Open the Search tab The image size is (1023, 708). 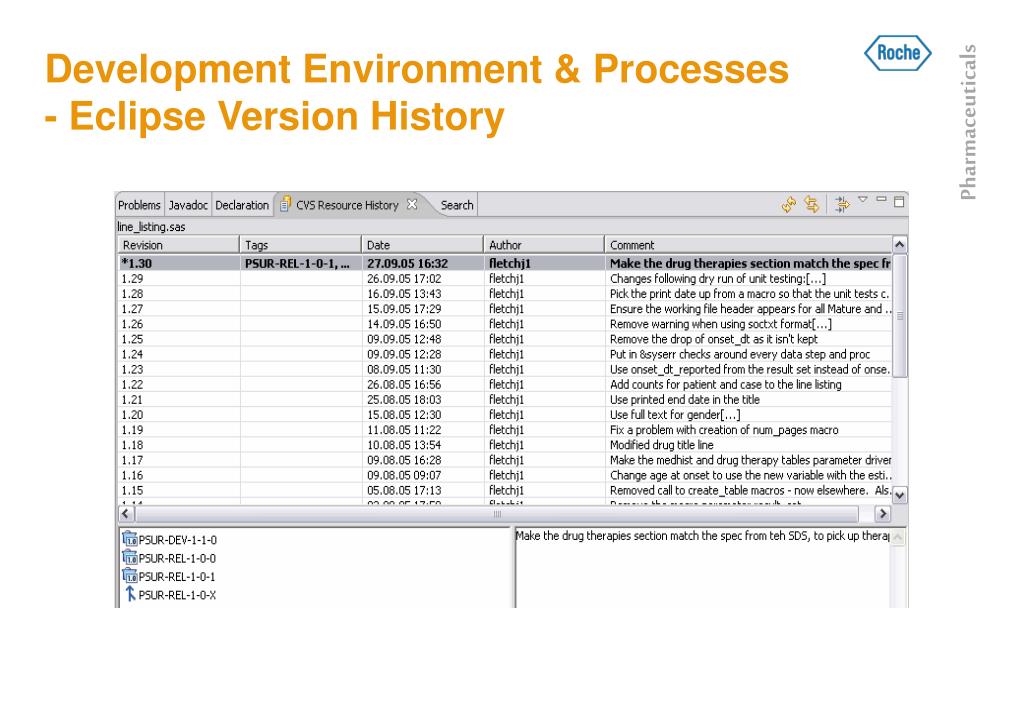click(457, 205)
